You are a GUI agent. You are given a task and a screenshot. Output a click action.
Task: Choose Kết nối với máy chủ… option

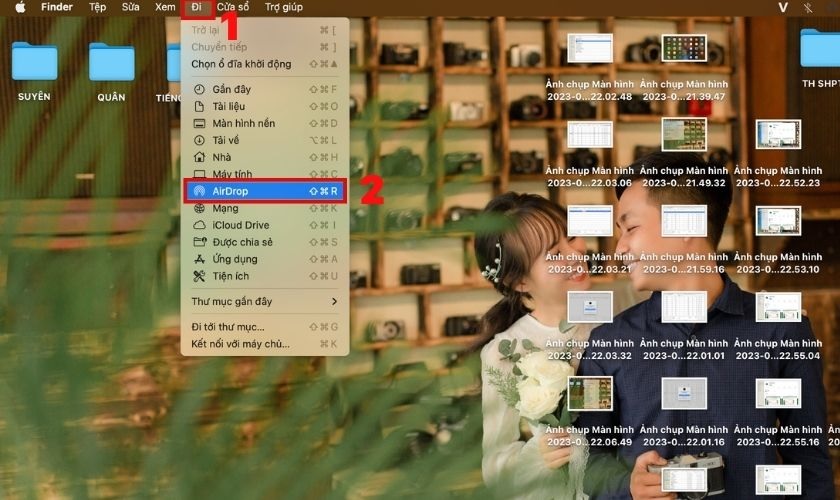(x=240, y=344)
